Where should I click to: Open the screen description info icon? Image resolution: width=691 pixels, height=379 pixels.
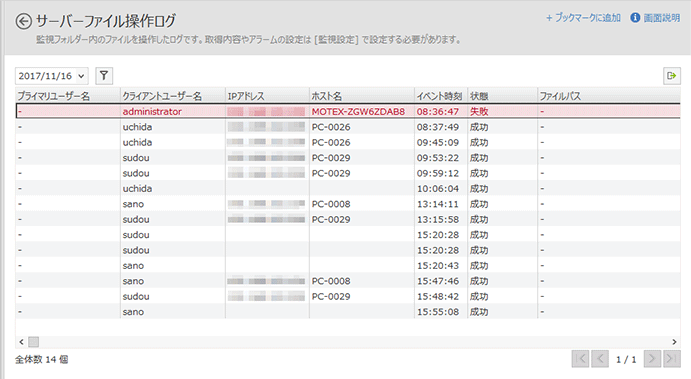(635, 18)
